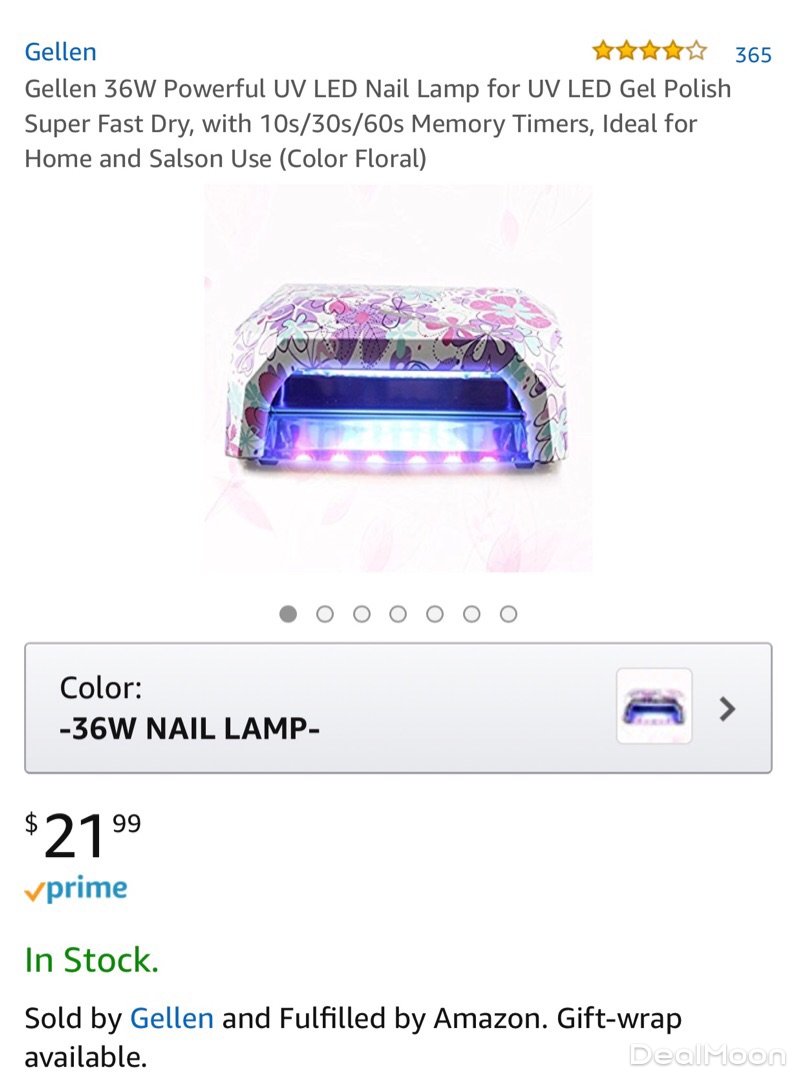Tap the main nail lamp product image
This screenshot has height=1079, width=800.
pyautogui.click(x=398, y=379)
